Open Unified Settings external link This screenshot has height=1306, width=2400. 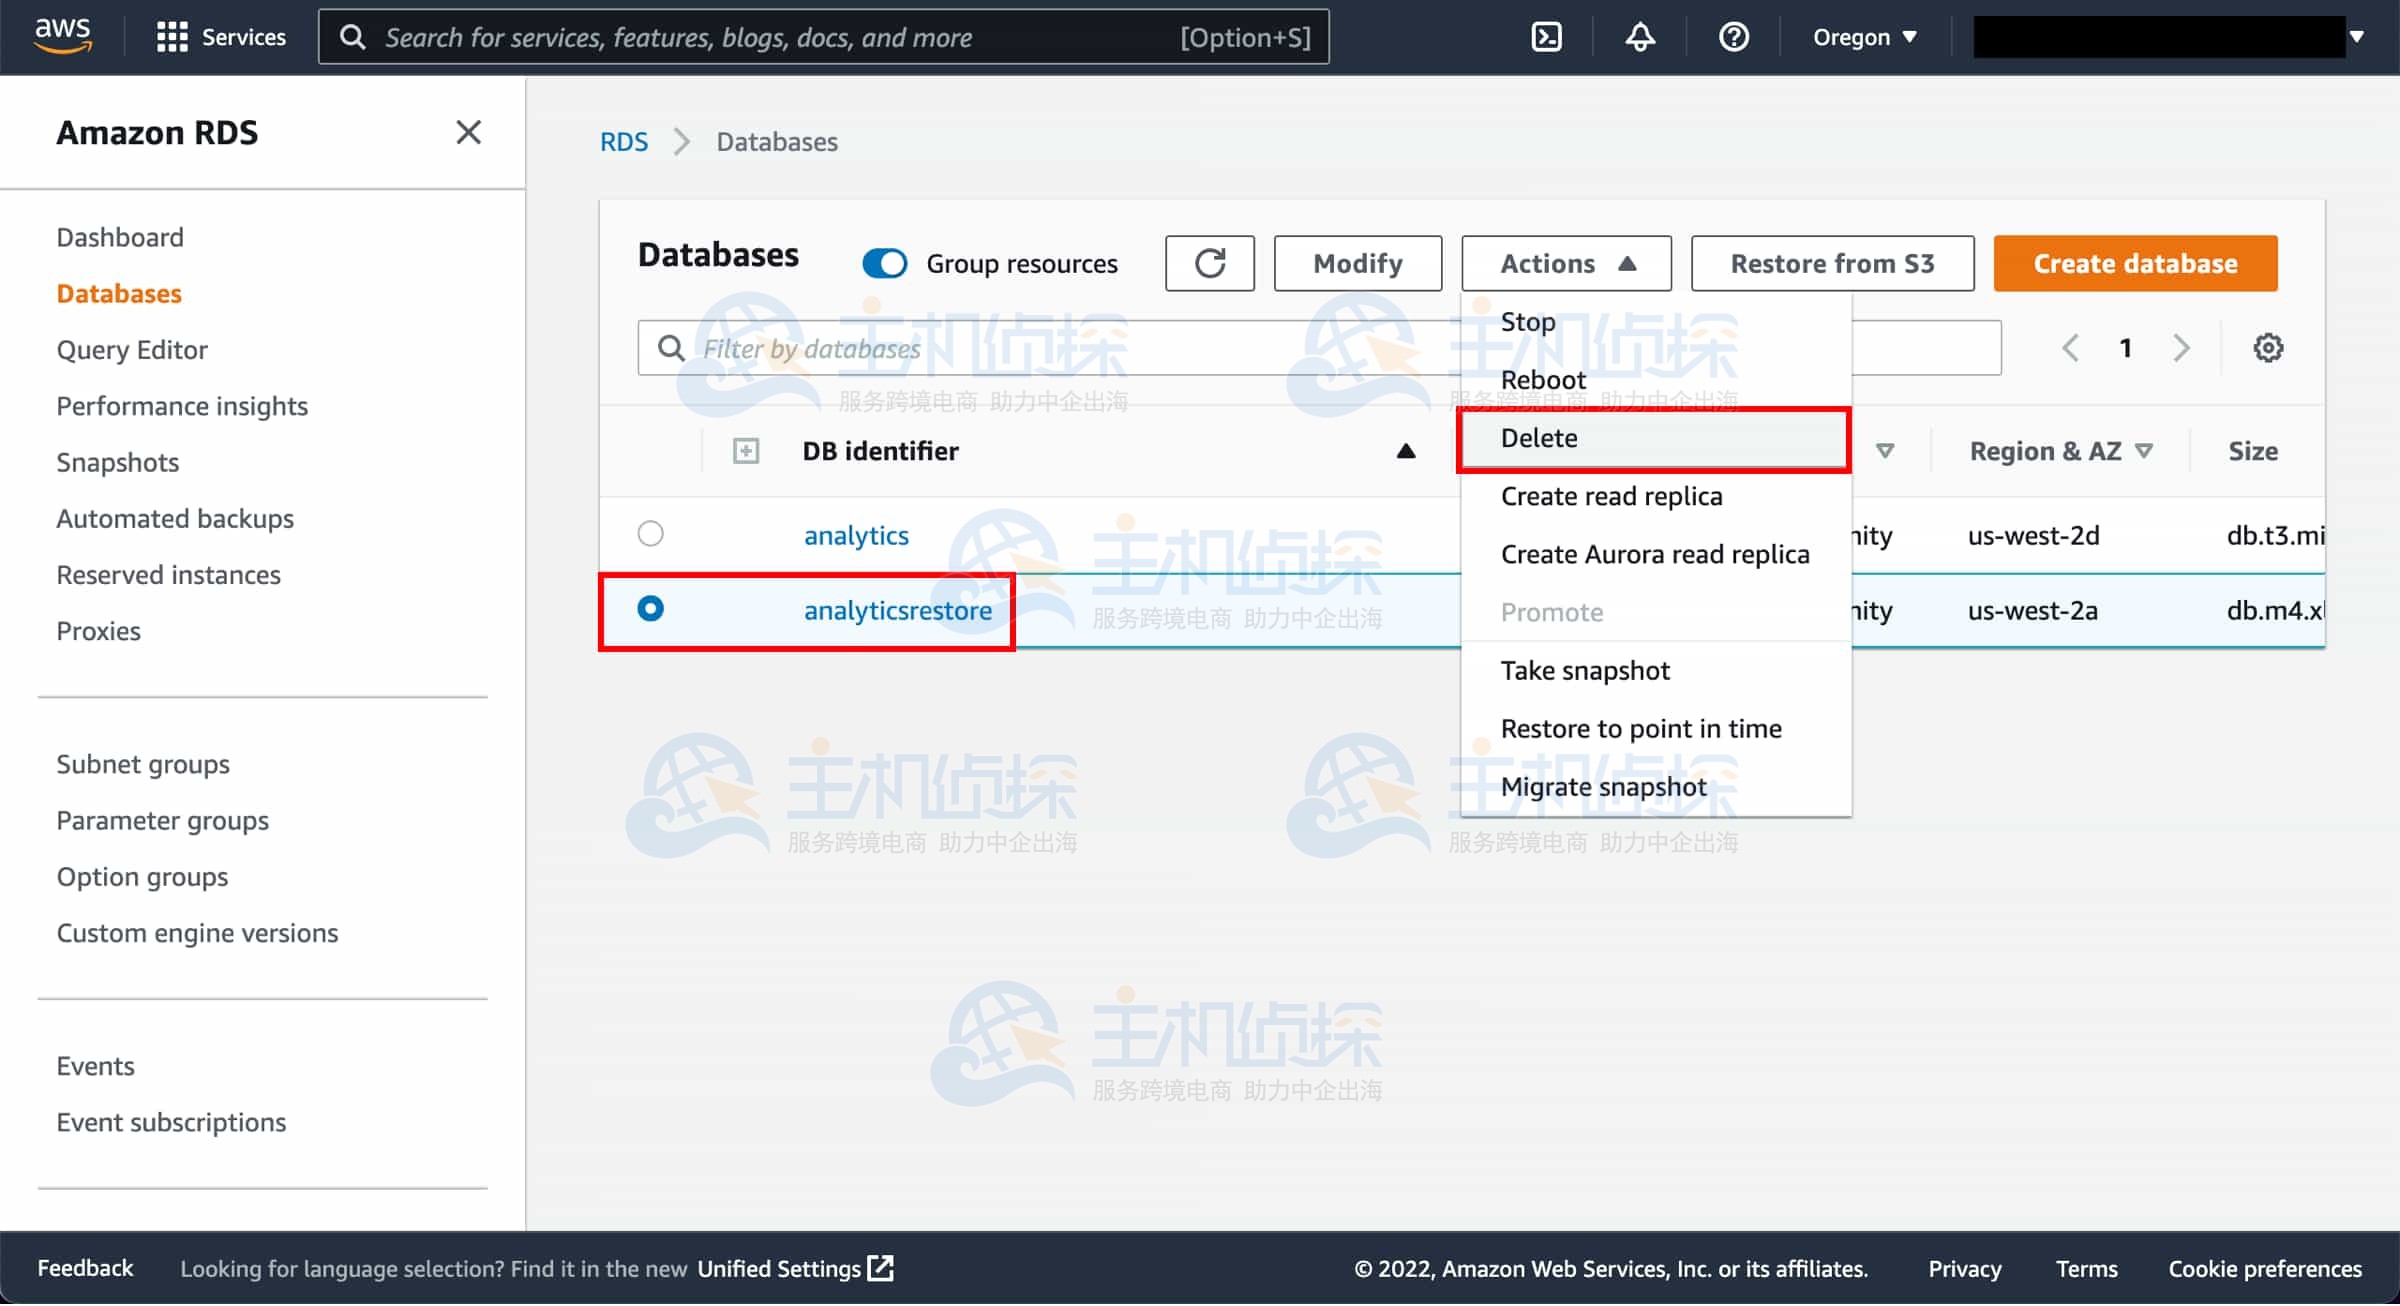tap(795, 1268)
